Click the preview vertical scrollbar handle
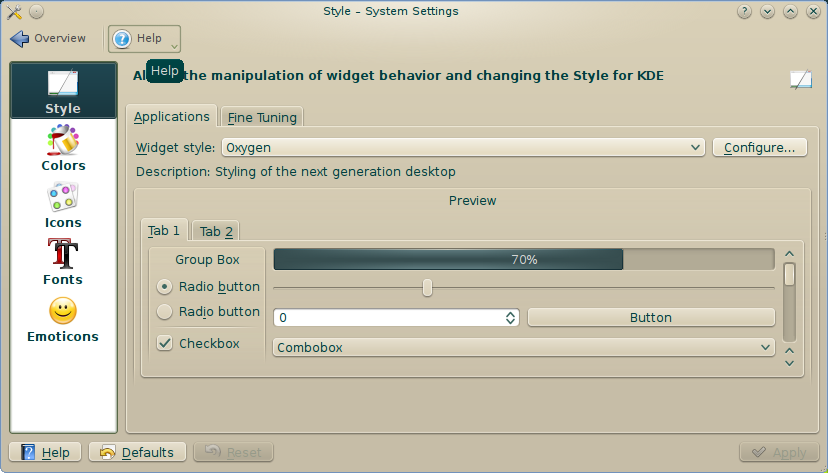828x473 pixels. (x=789, y=275)
